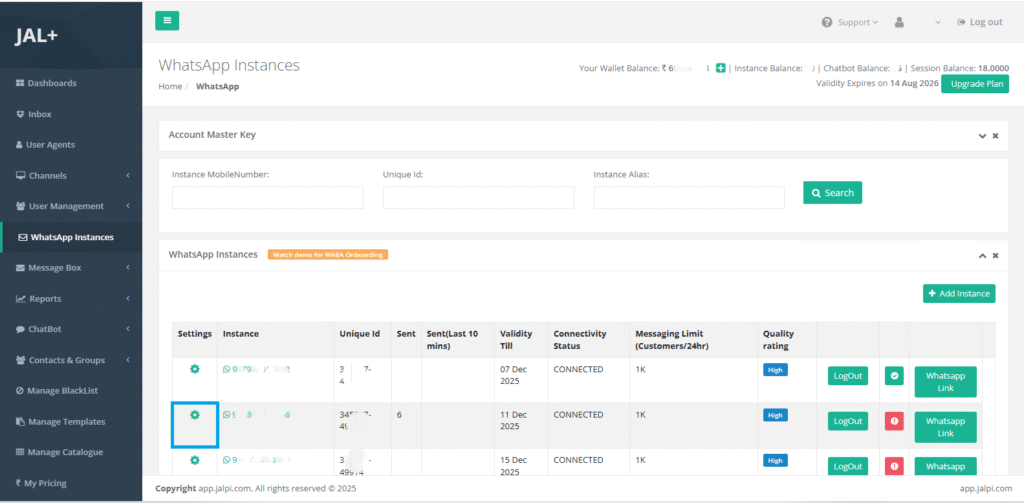Viewport: 1024px width, 503px height.
Task: Open settings gear for third instance row
Action: click(195, 460)
